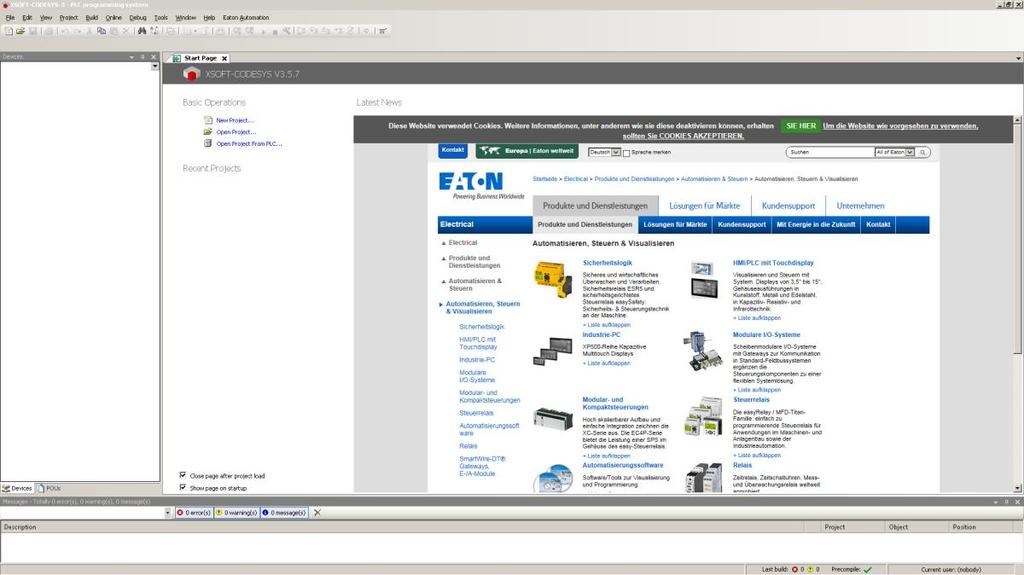The height and width of the screenshot is (575, 1024).
Task: Switch to the POUs tab
Action: 50,488
